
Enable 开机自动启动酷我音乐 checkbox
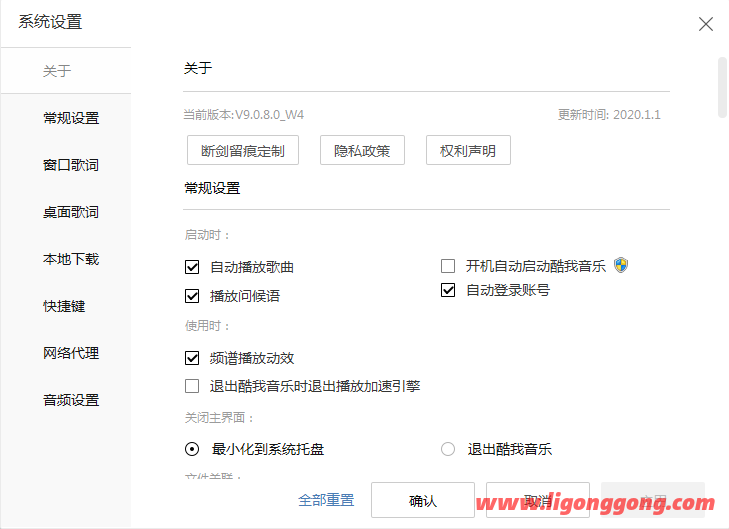tap(448, 266)
